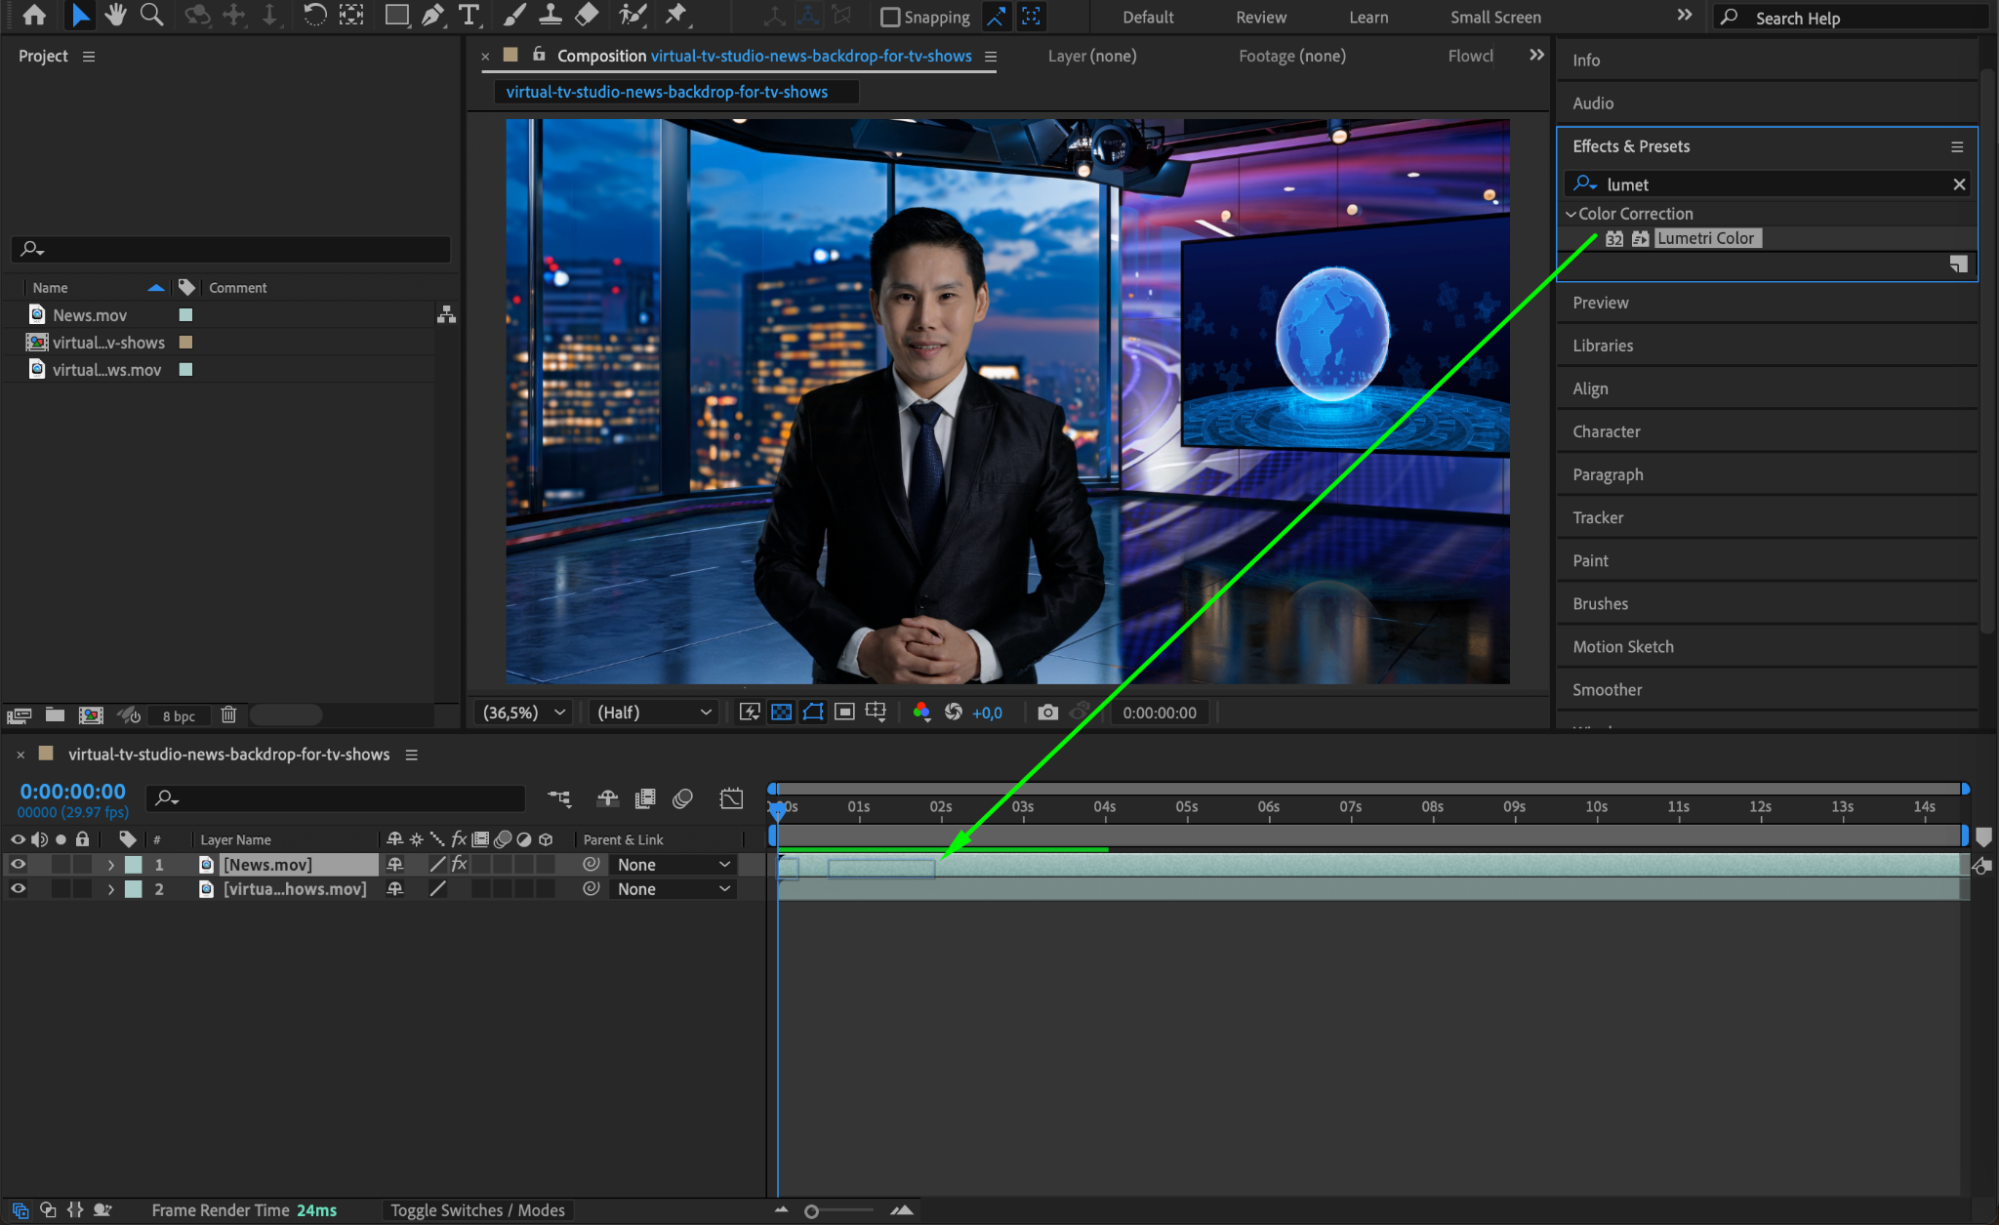Select the Puppet Pin tool

[677, 15]
